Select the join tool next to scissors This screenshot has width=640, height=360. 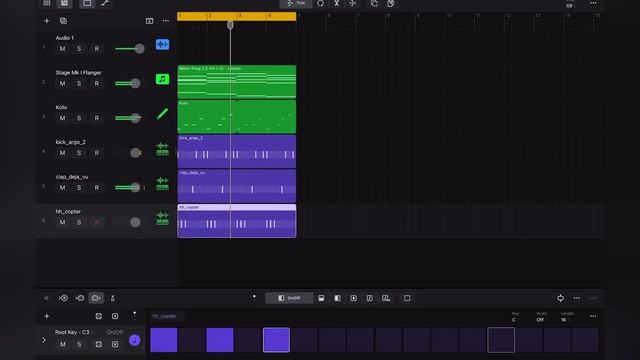click(x=353, y=3)
